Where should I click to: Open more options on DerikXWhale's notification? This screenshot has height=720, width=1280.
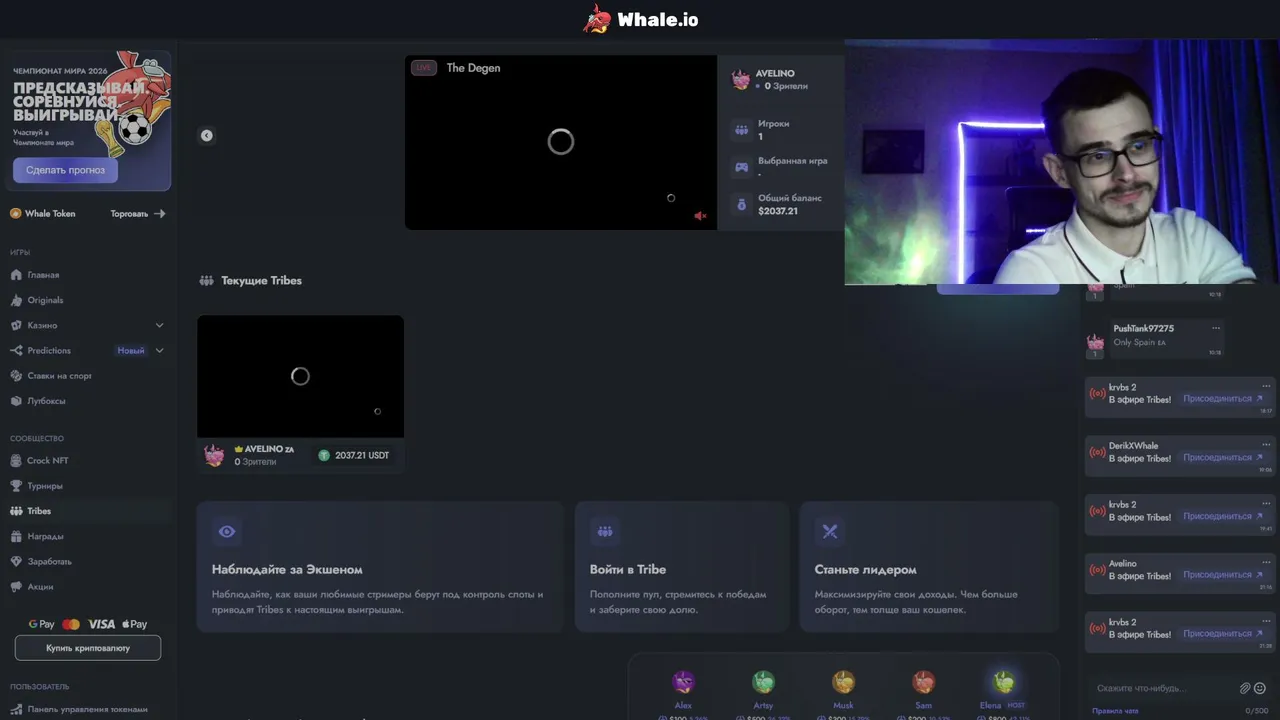click(1266, 445)
